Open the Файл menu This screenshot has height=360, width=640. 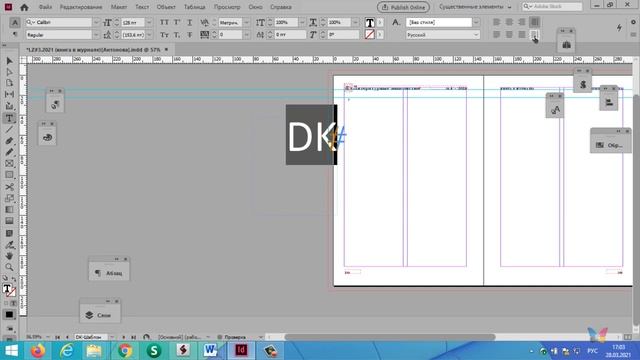pos(45,7)
